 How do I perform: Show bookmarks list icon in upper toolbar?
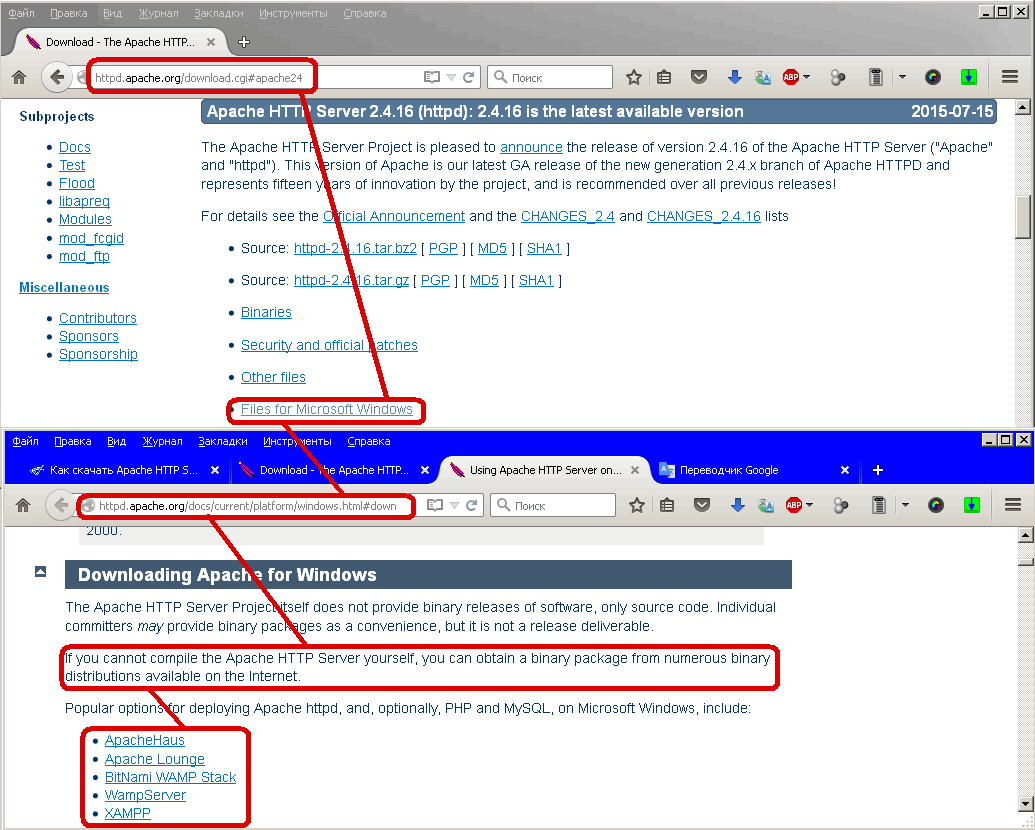point(664,77)
